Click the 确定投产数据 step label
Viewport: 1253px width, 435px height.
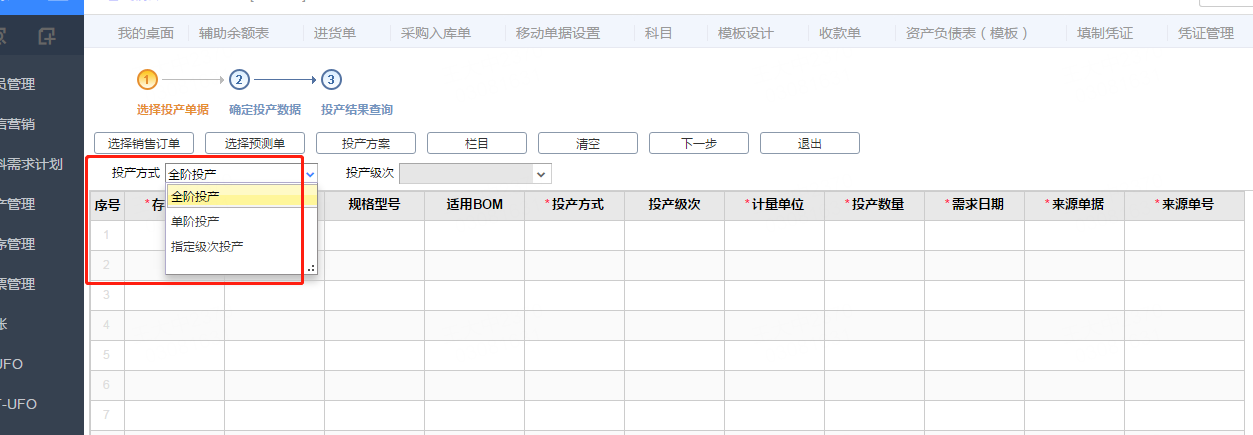point(265,109)
